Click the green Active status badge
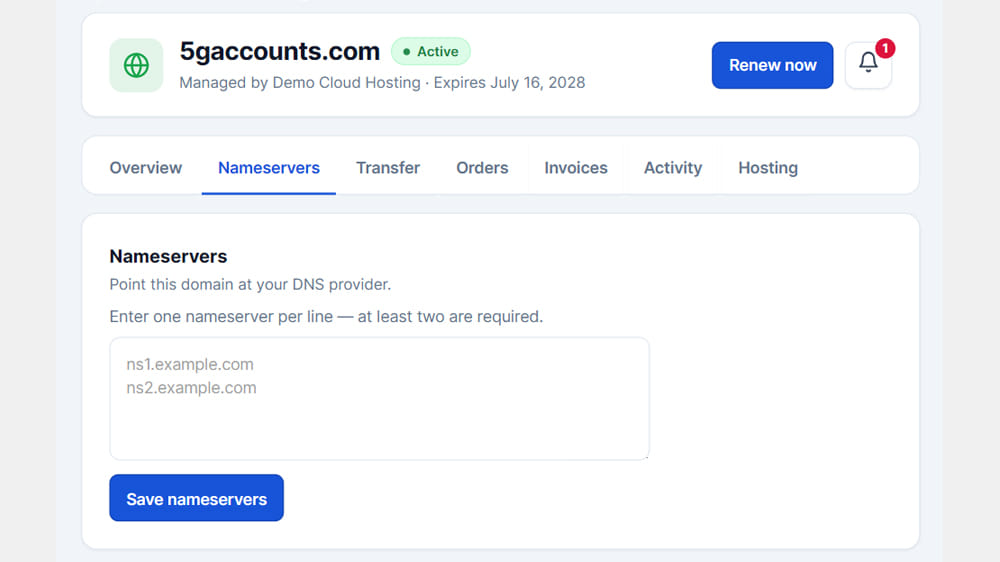Image resolution: width=1000 pixels, height=562 pixels. [x=430, y=52]
